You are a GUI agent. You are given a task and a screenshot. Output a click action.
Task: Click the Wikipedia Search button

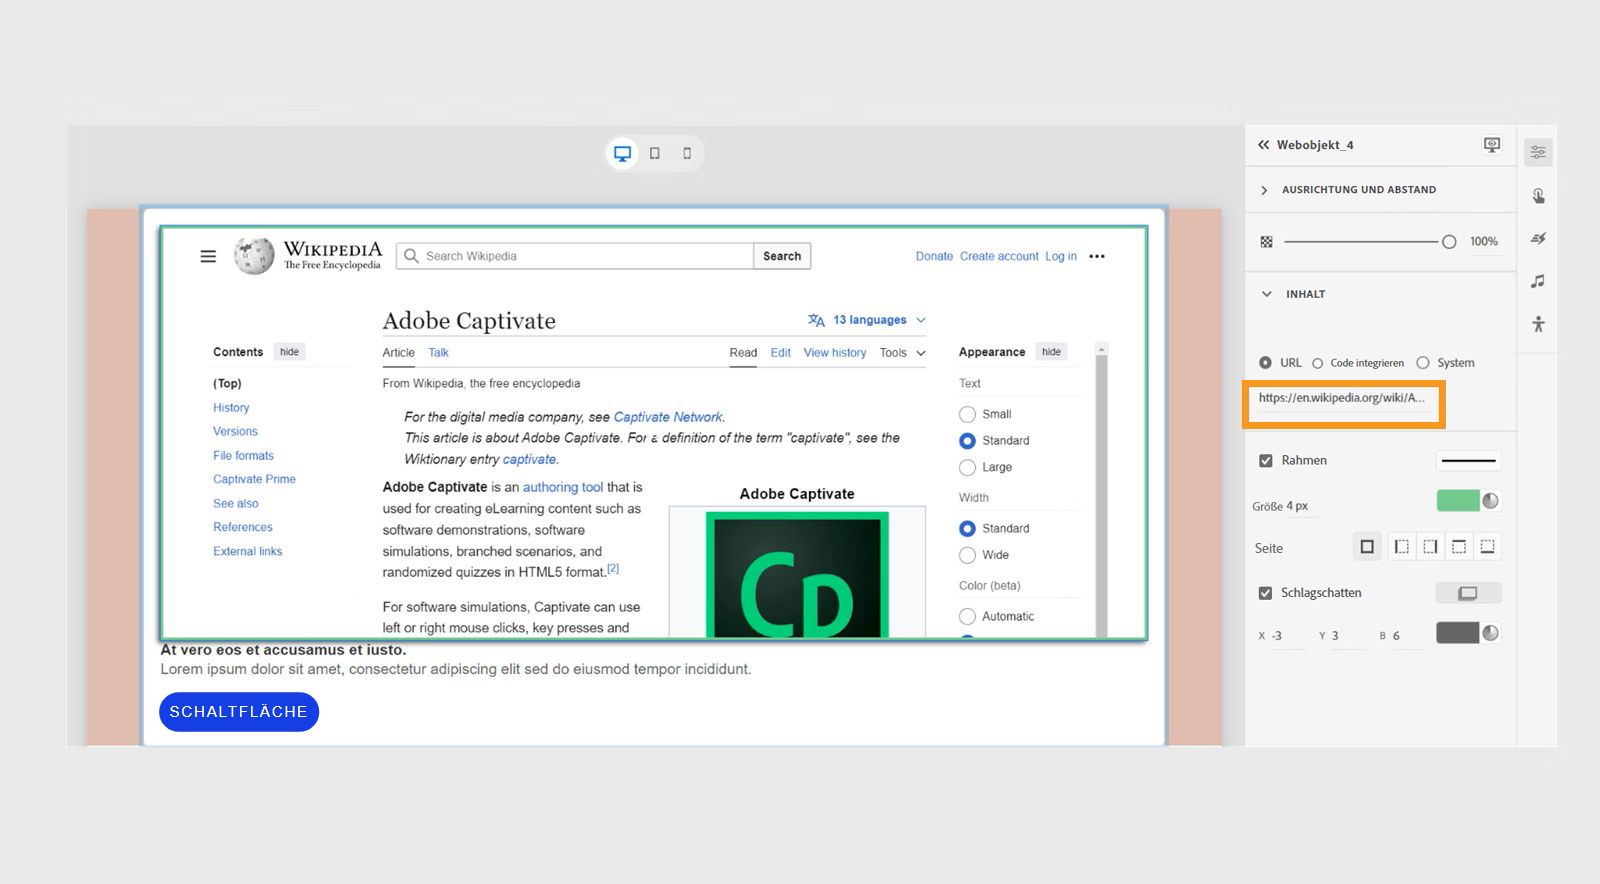coord(782,256)
